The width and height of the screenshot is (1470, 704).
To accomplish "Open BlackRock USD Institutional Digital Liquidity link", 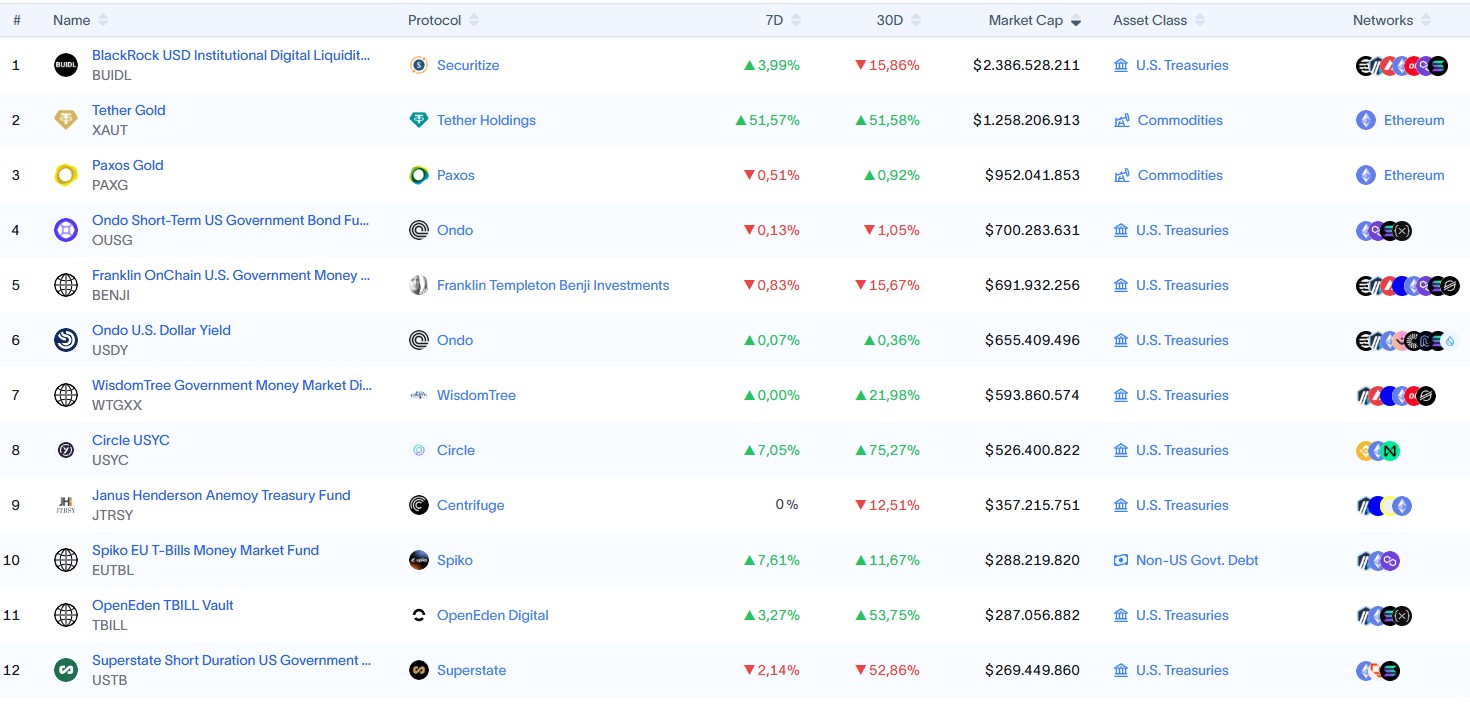I will click(231, 56).
